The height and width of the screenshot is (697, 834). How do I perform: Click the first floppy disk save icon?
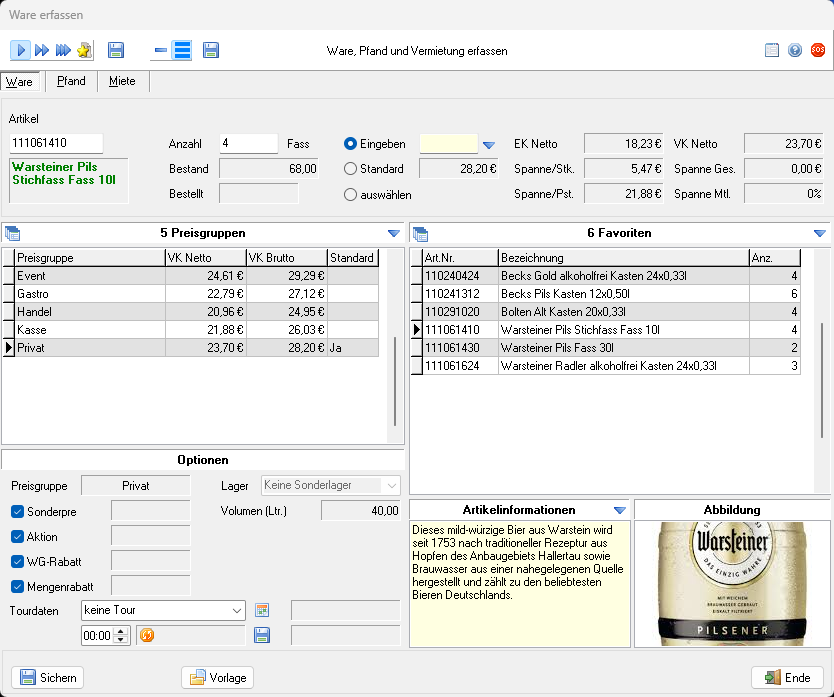pyautogui.click(x=115, y=51)
